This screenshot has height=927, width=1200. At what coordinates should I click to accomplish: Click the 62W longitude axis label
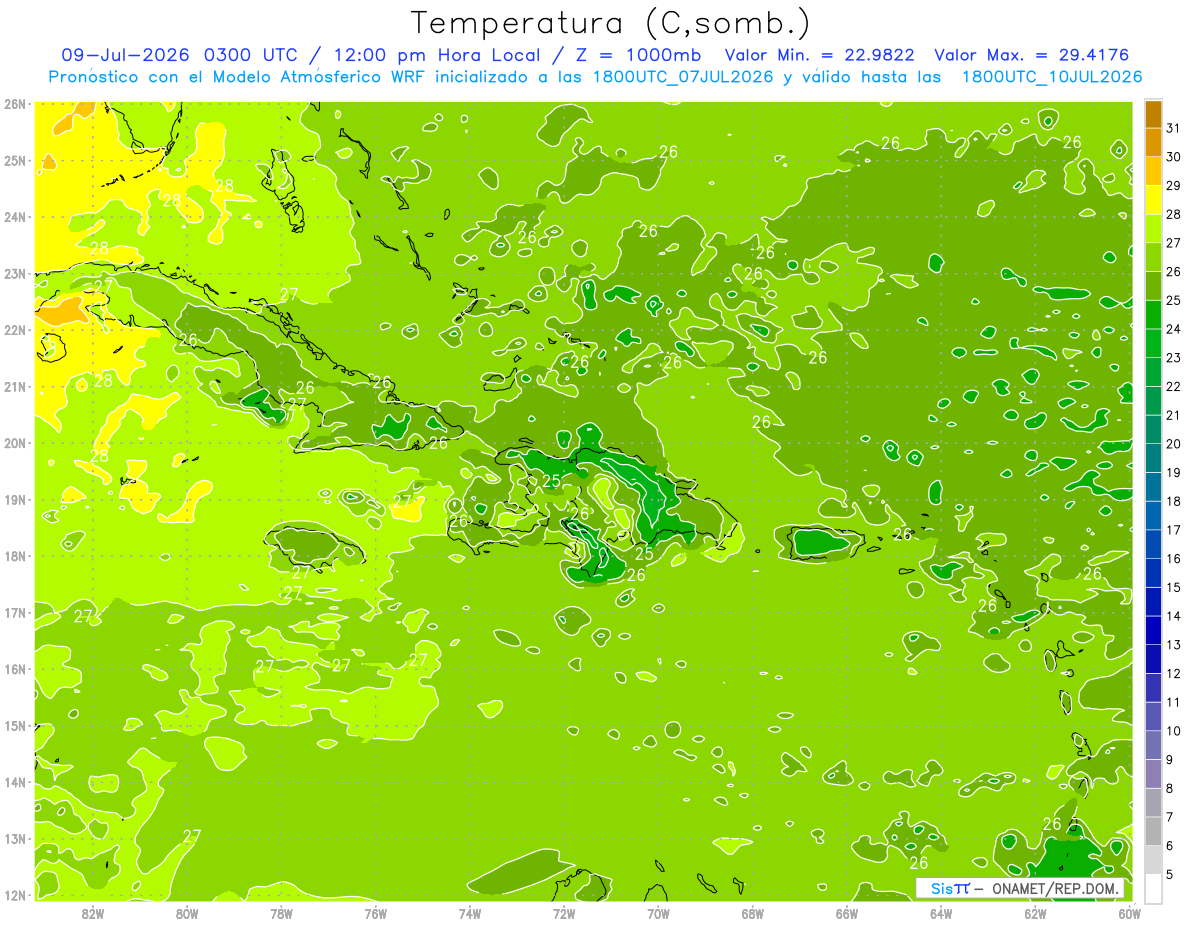(x=1036, y=914)
